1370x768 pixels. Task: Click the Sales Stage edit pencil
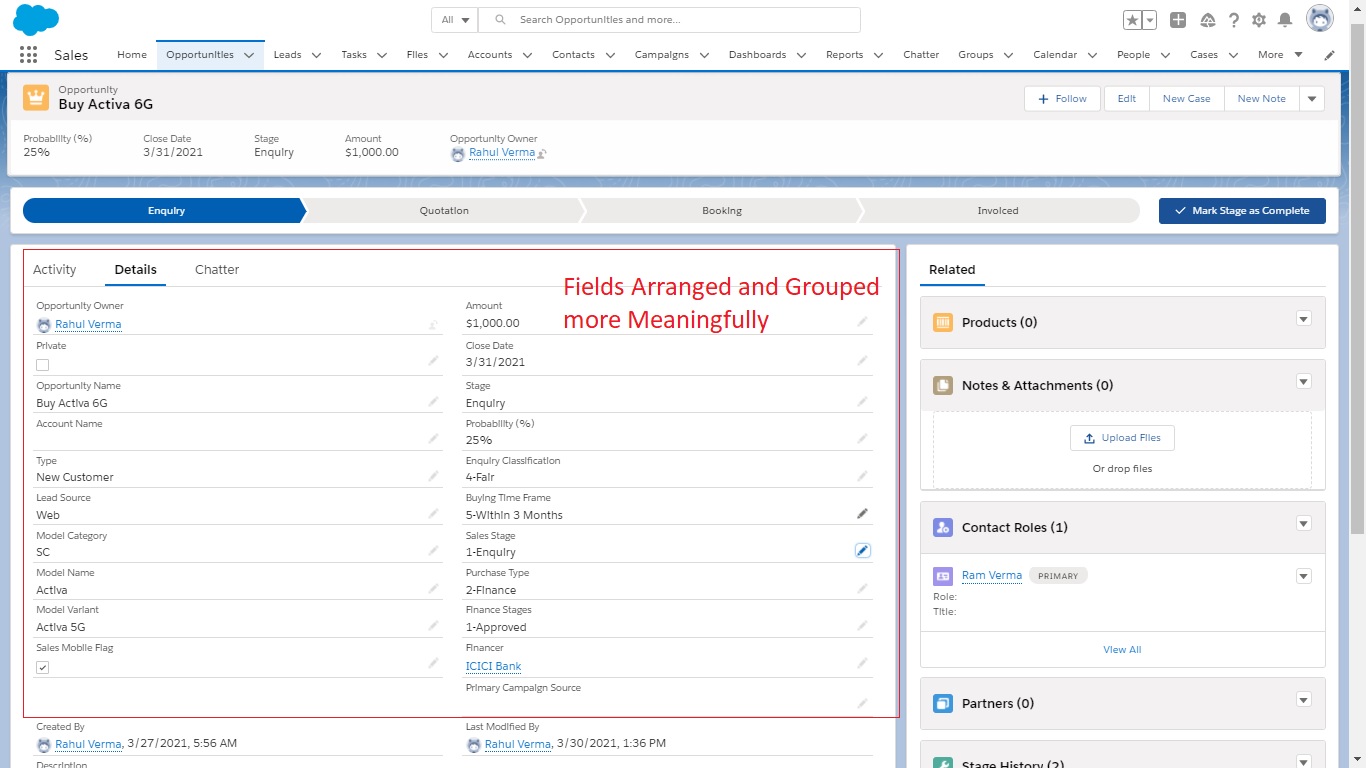pyautogui.click(x=862, y=551)
